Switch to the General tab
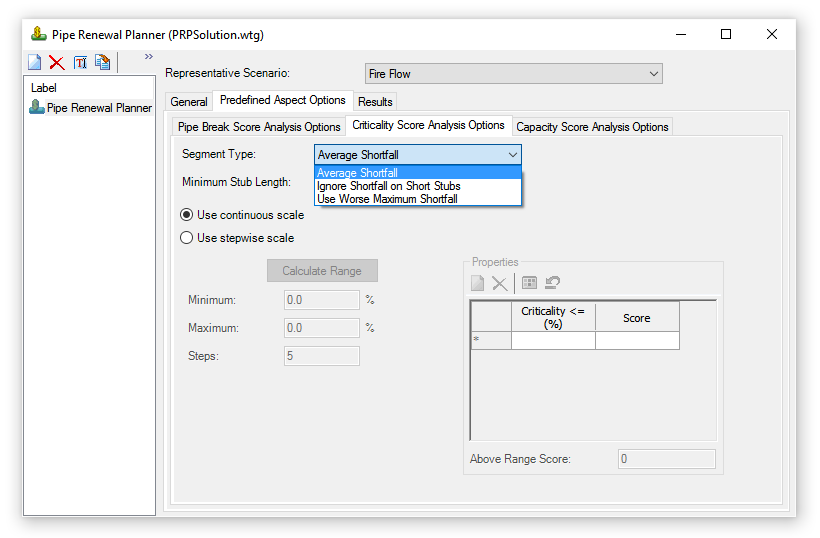Screen dimensions: 820x538 tap(188, 102)
